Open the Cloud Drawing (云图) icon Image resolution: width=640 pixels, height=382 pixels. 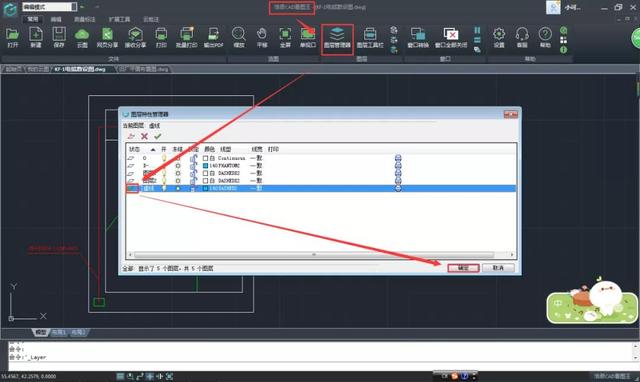coord(82,38)
